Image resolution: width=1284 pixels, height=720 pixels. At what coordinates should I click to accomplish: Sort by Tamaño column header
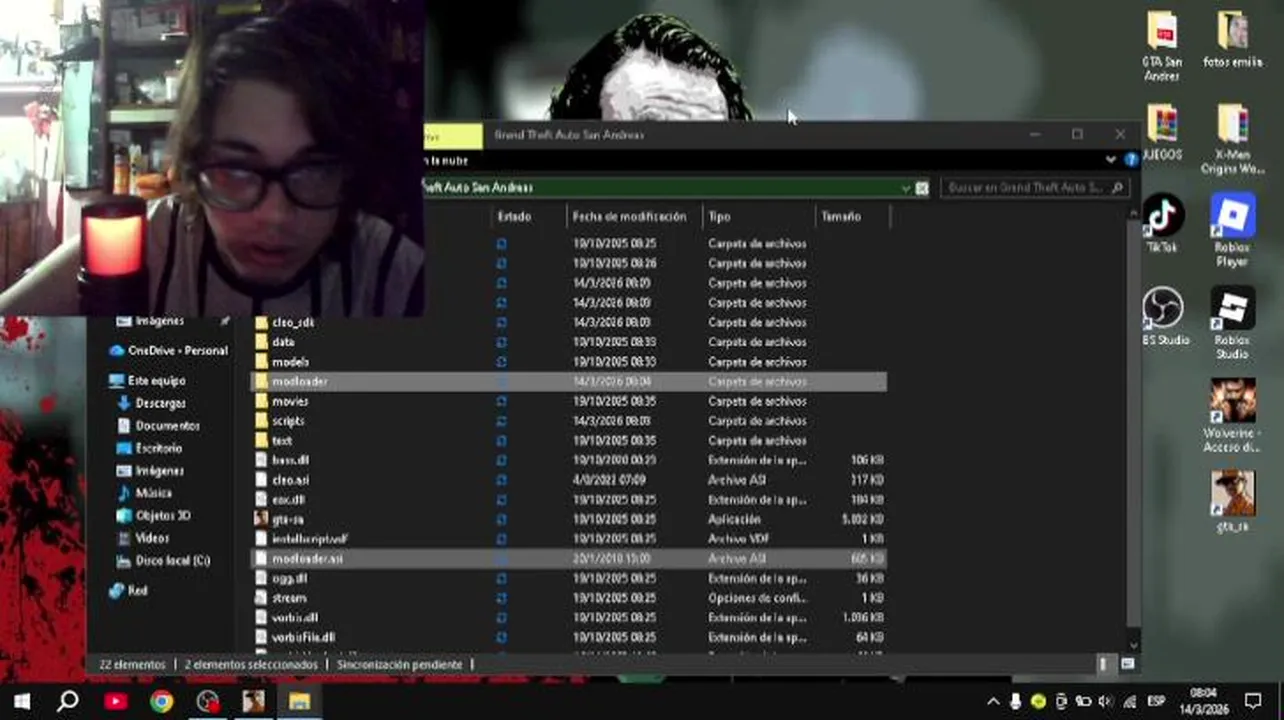(x=841, y=216)
